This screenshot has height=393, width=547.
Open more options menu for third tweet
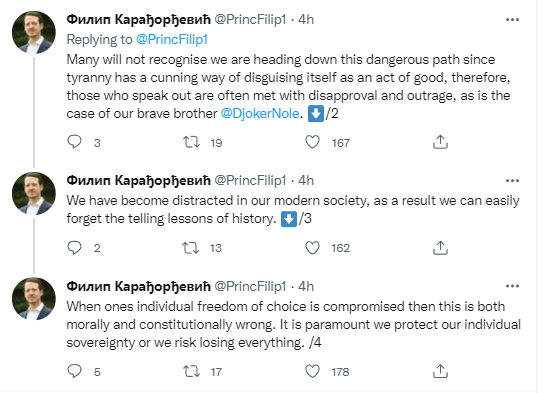pos(512,286)
